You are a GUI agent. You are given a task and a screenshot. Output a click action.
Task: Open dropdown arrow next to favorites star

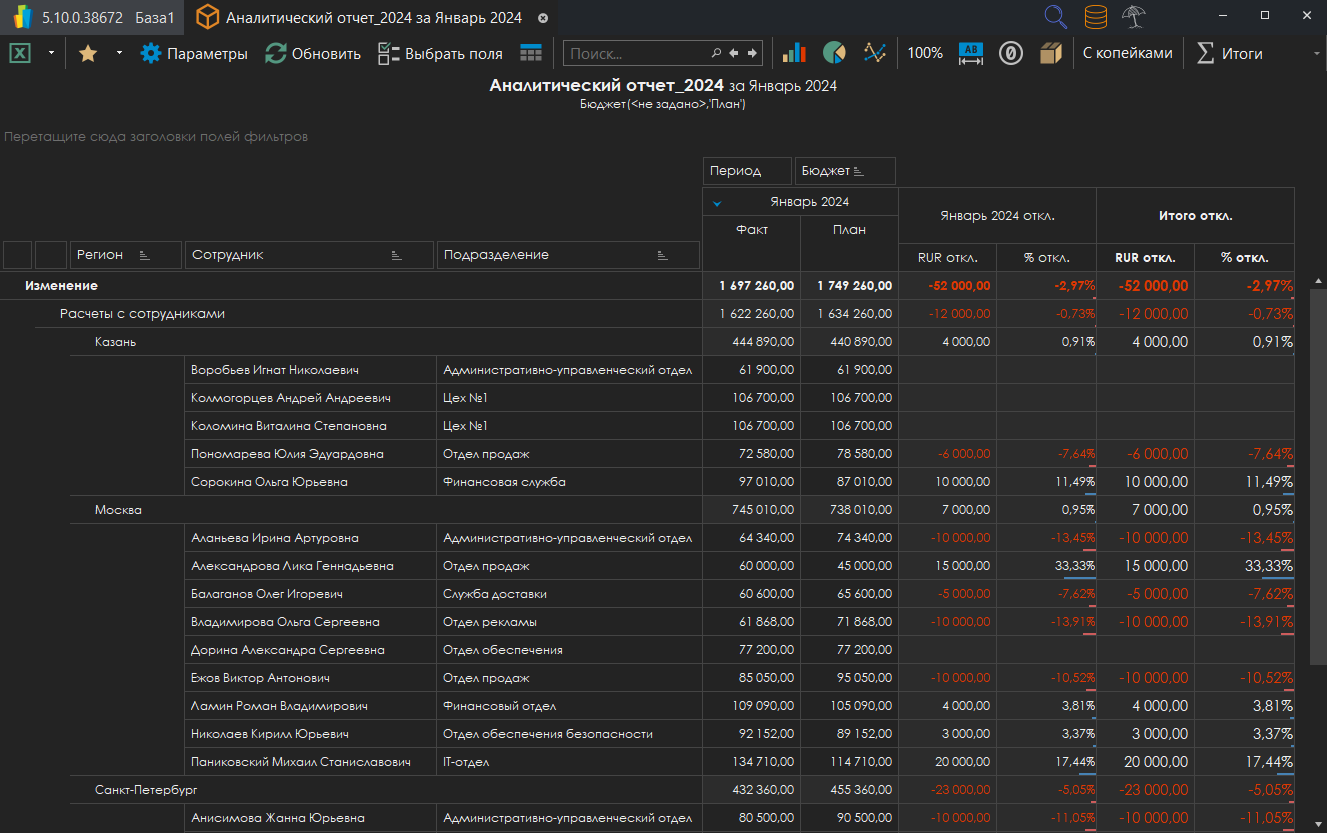coord(119,53)
